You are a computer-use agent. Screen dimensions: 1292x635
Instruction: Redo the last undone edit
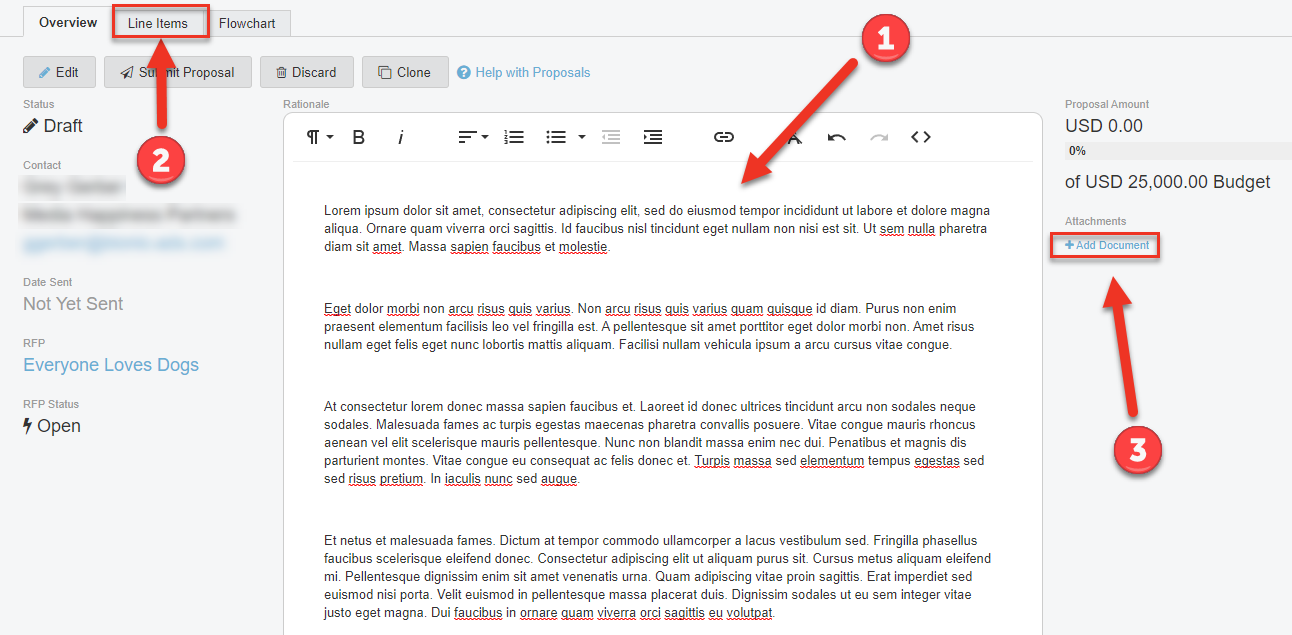click(x=879, y=138)
